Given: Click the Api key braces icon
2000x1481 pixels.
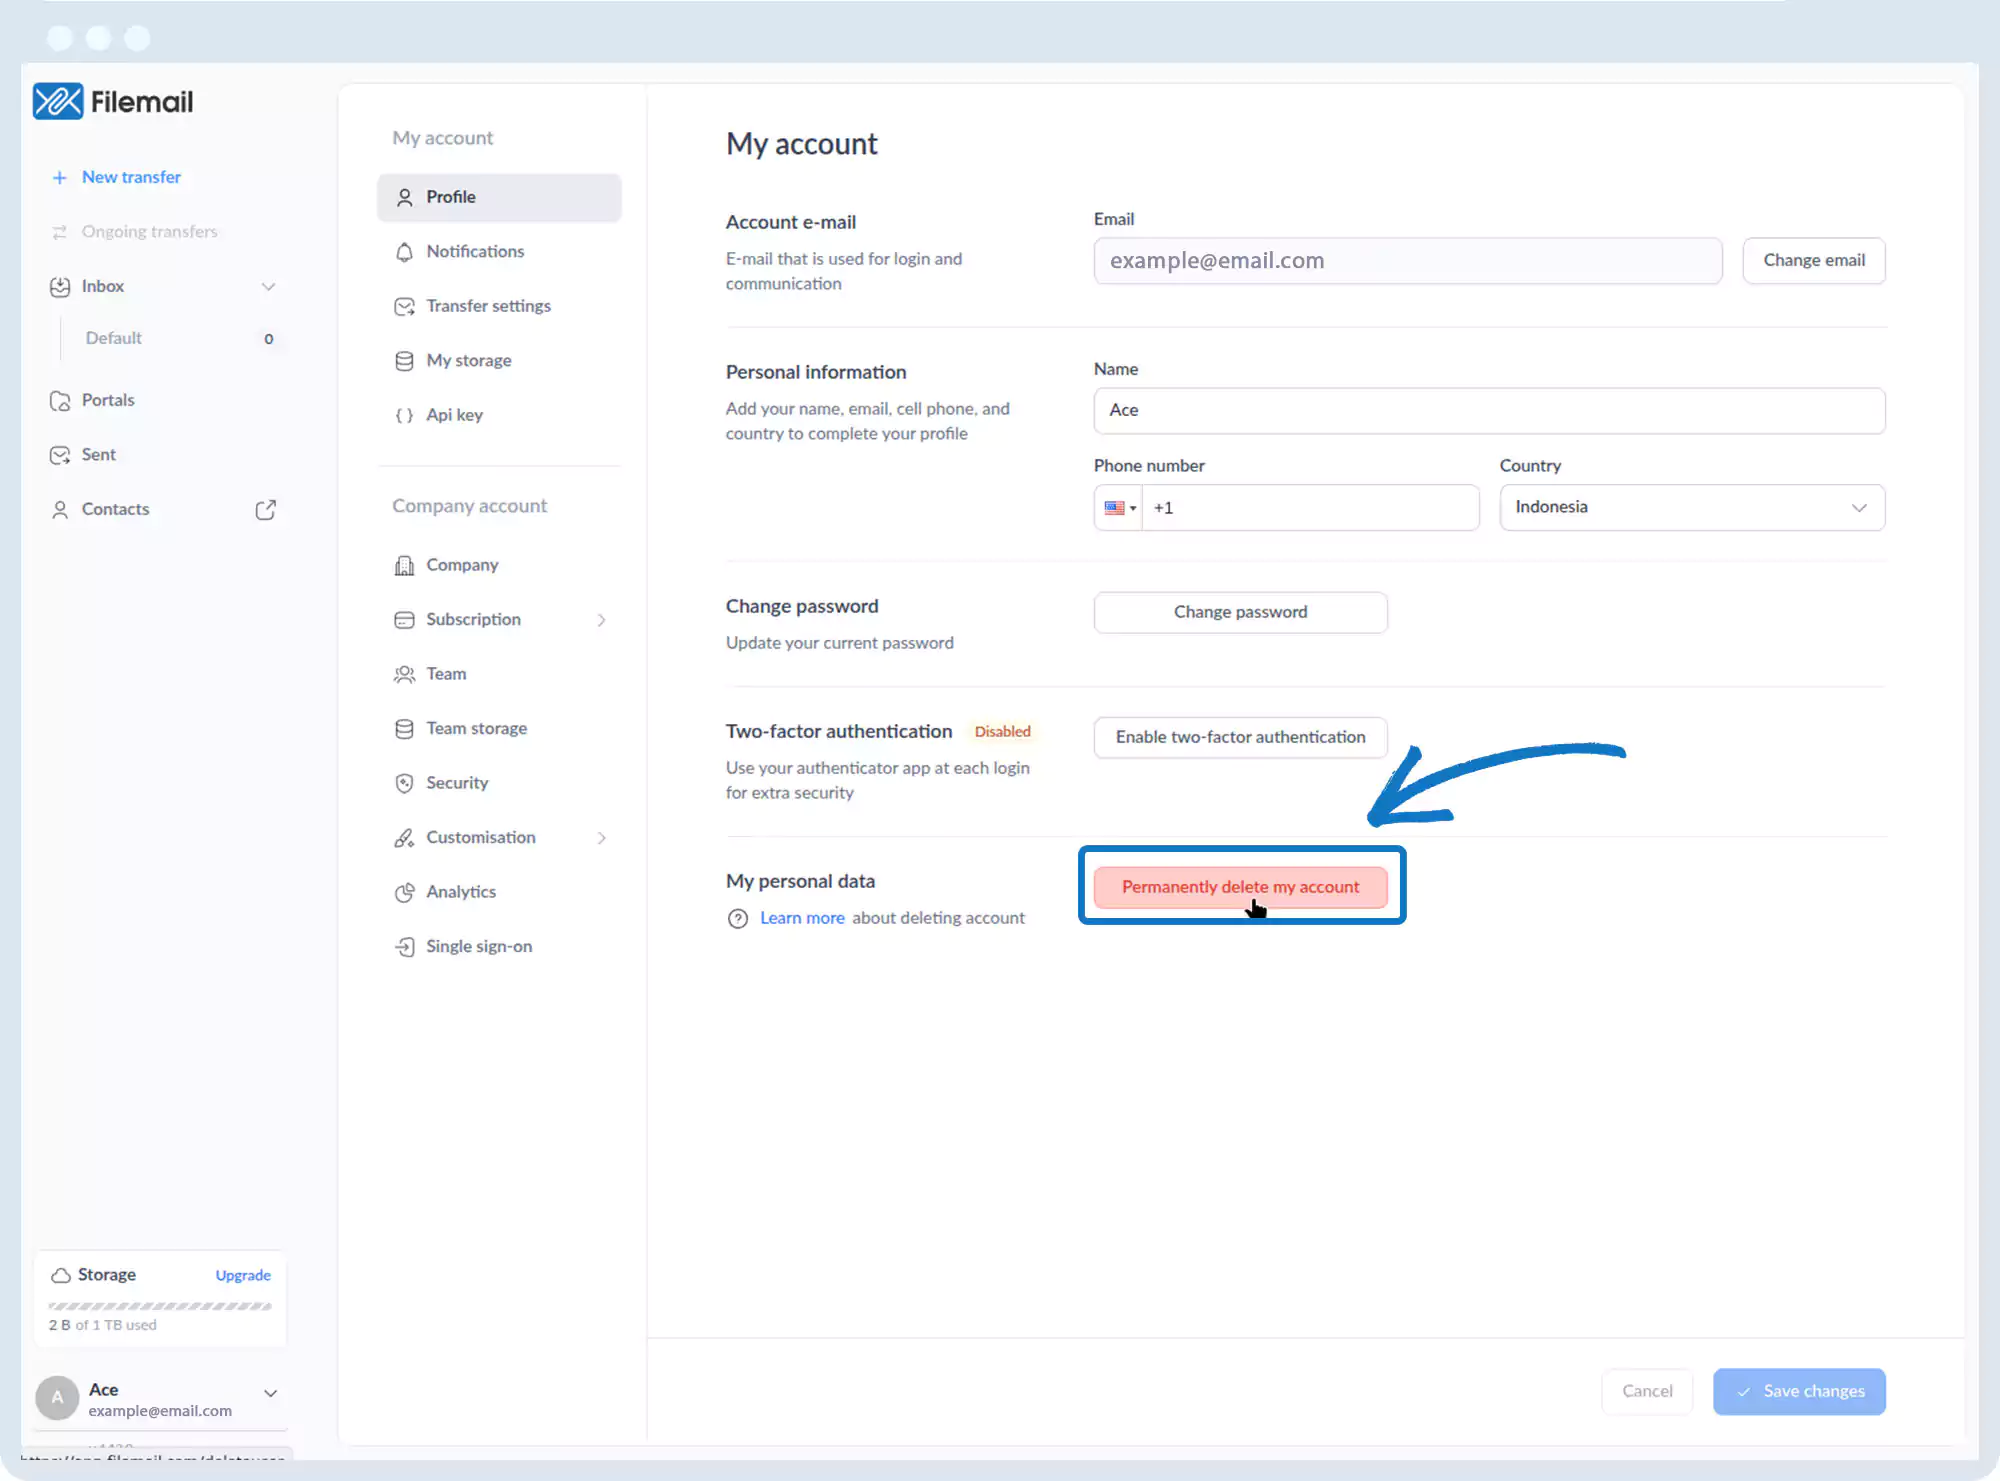Looking at the screenshot, I should 404,415.
